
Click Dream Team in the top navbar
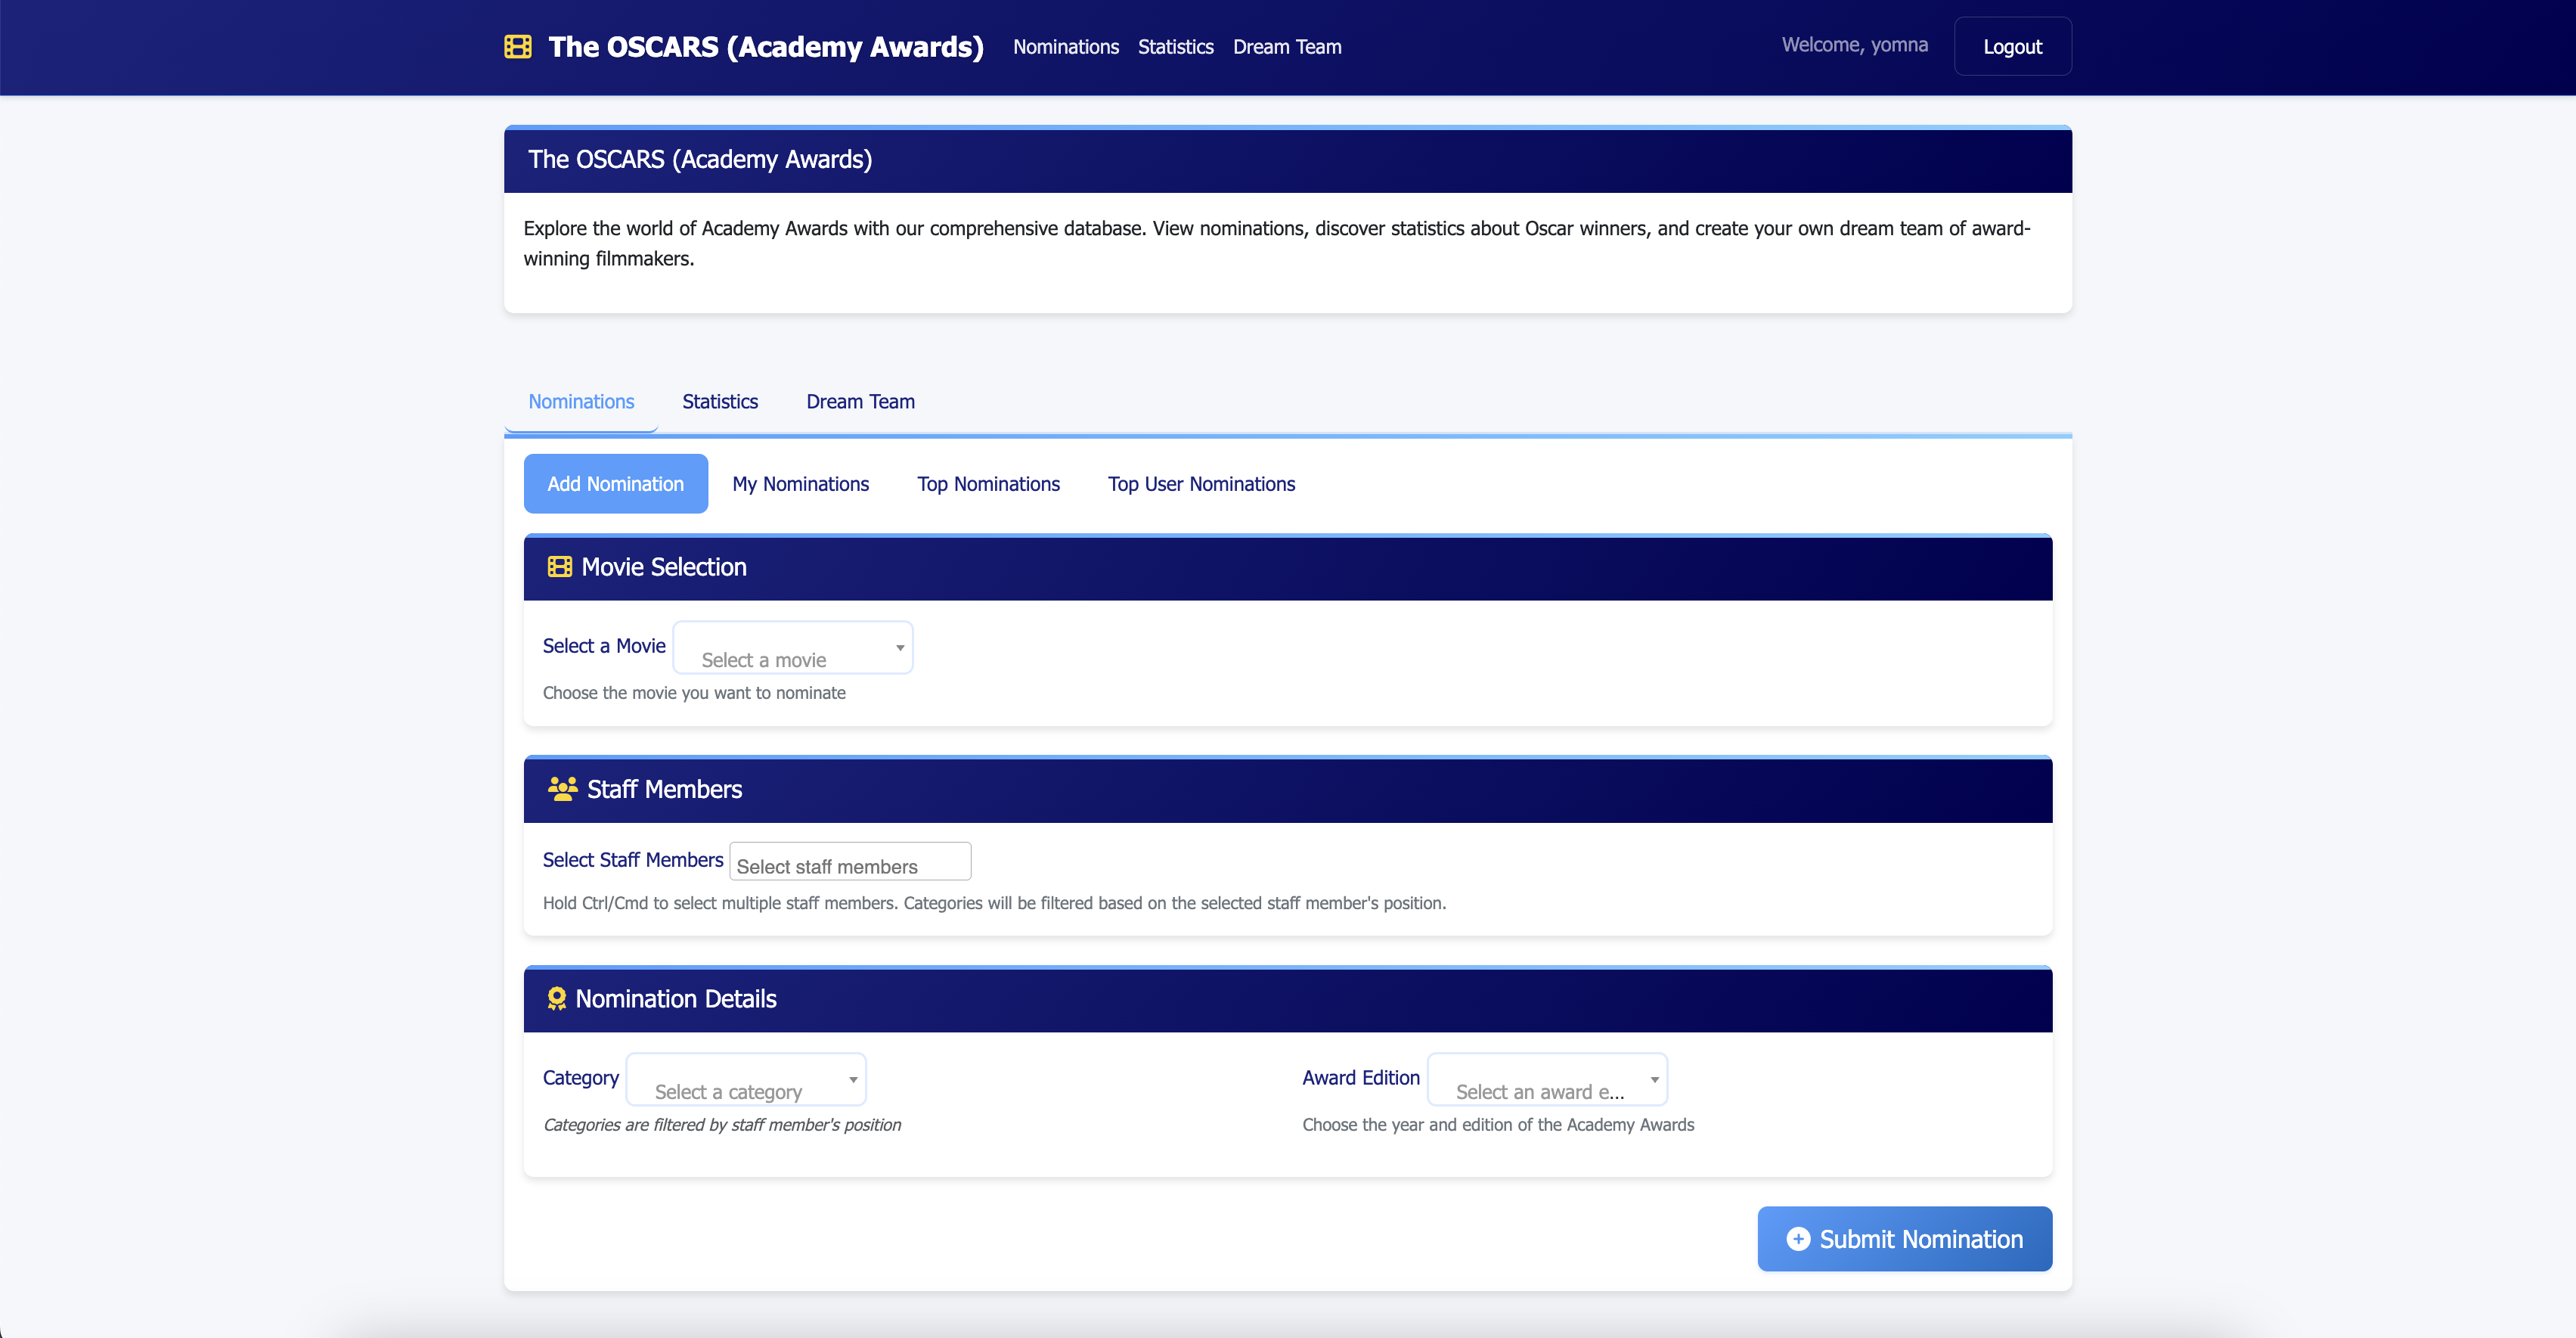pyautogui.click(x=1288, y=47)
